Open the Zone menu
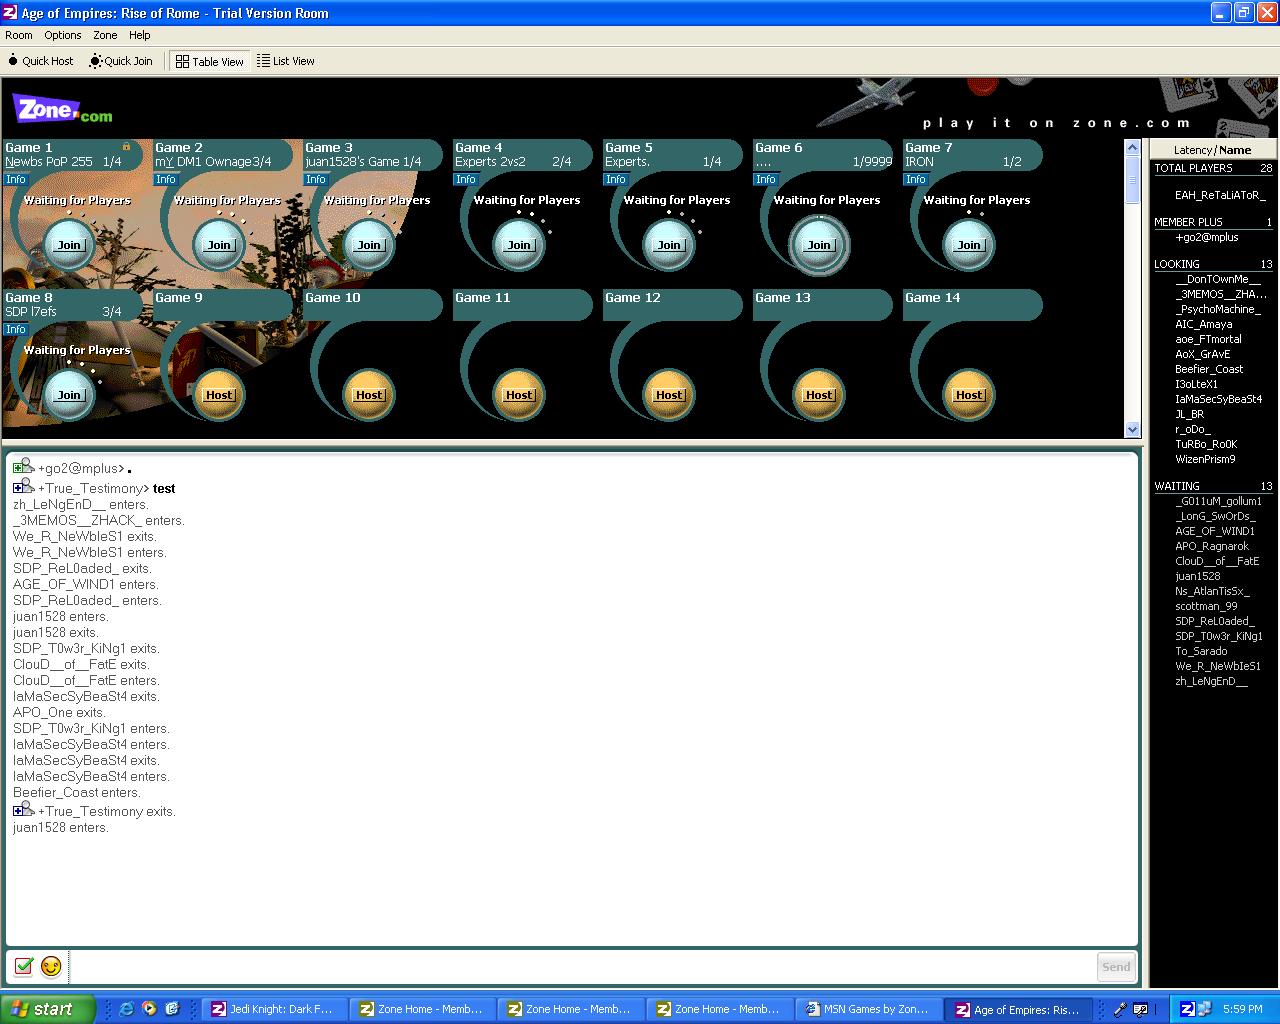Viewport: 1280px width, 1024px height. pyautogui.click(x=105, y=35)
